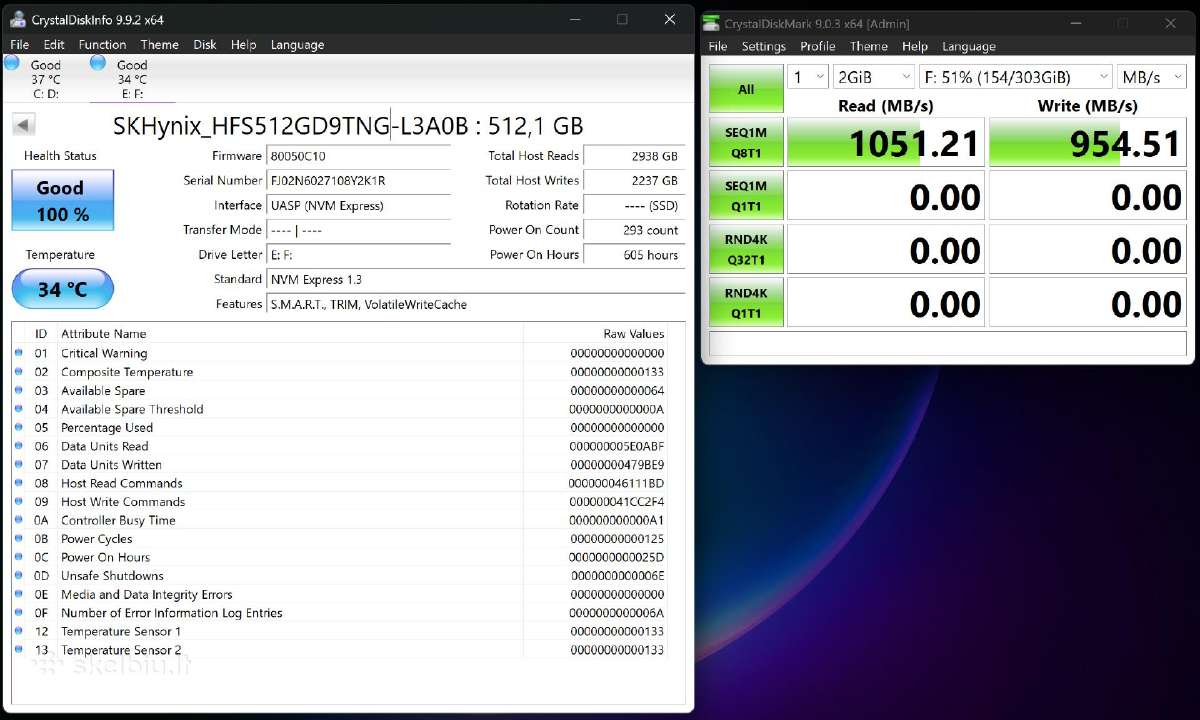Open the Function menu in CrystalDiskInfo
This screenshot has height=720, width=1200.
tap(102, 44)
